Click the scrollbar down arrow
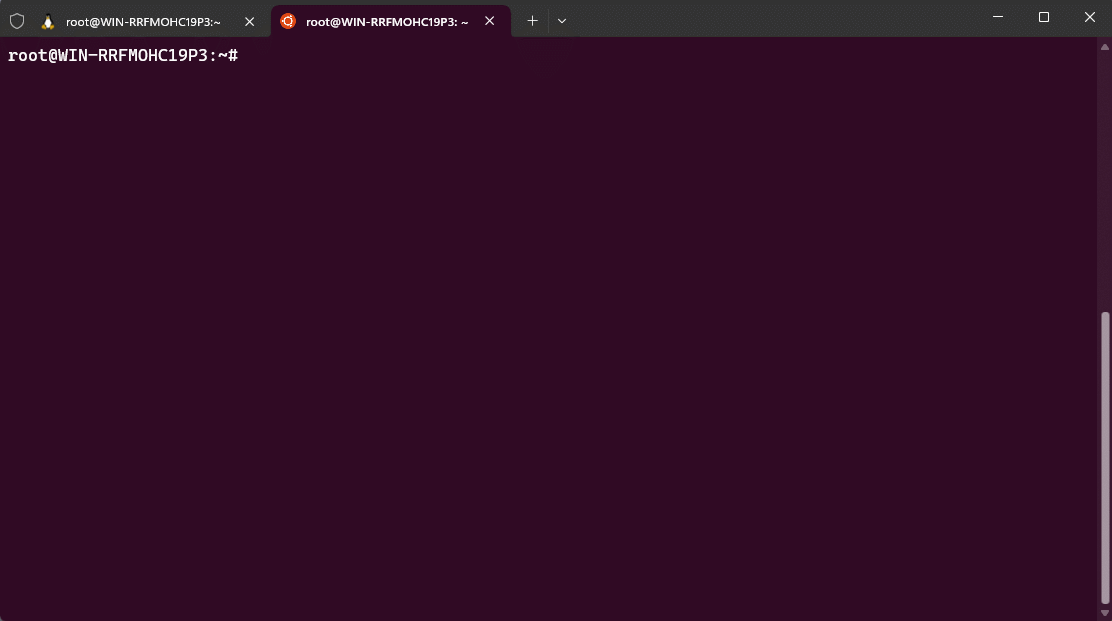The height and width of the screenshot is (621, 1112). coord(1104,613)
